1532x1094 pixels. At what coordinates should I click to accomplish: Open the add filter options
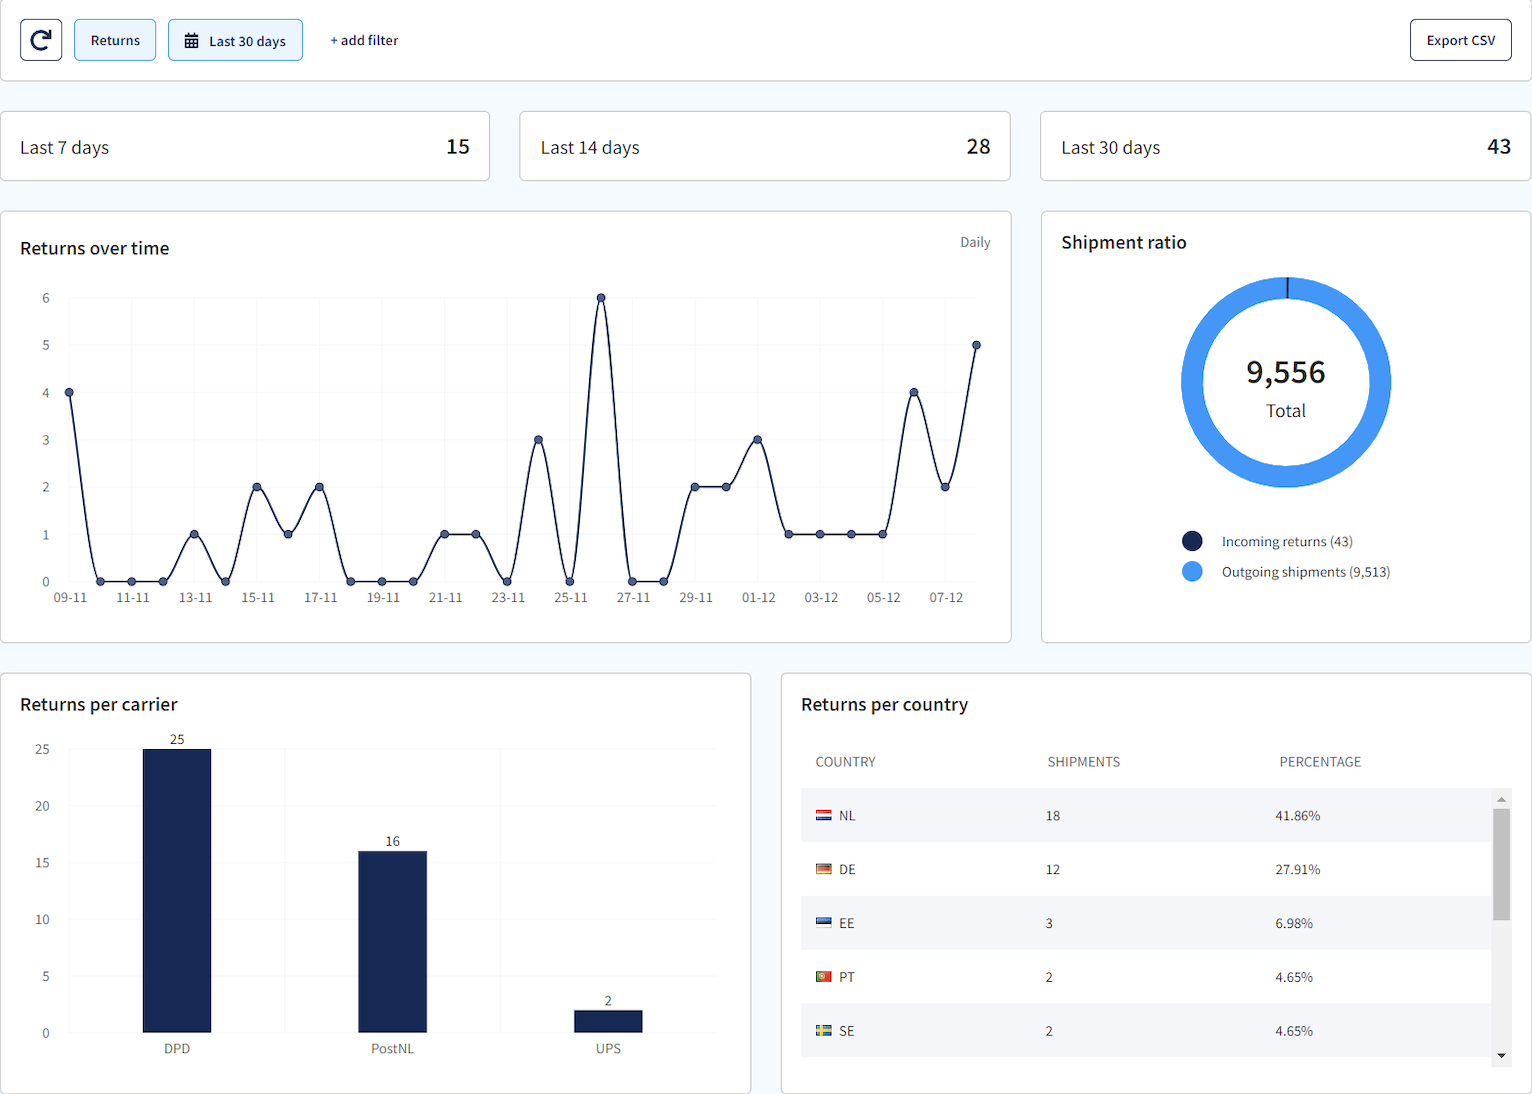tap(364, 40)
